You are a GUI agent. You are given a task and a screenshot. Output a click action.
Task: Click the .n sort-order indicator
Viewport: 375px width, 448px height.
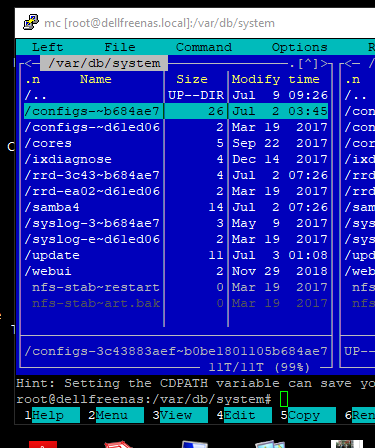pos(32,79)
